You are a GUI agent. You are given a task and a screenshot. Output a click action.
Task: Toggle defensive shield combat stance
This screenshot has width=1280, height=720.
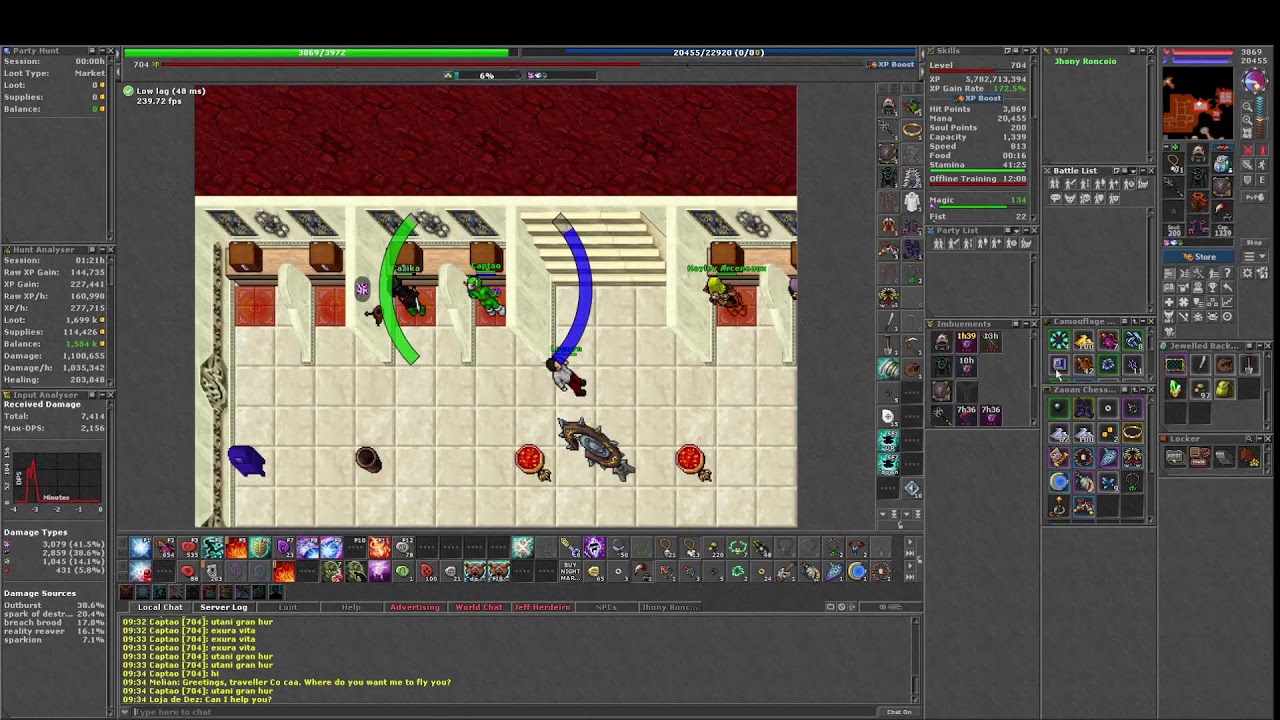click(1247, 180)
